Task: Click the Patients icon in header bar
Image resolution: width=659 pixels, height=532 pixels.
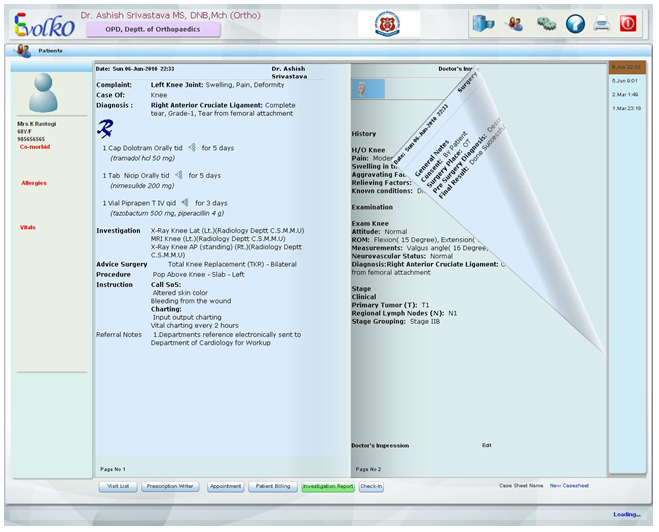Action: pyautogui.click(x=23, y=50)
